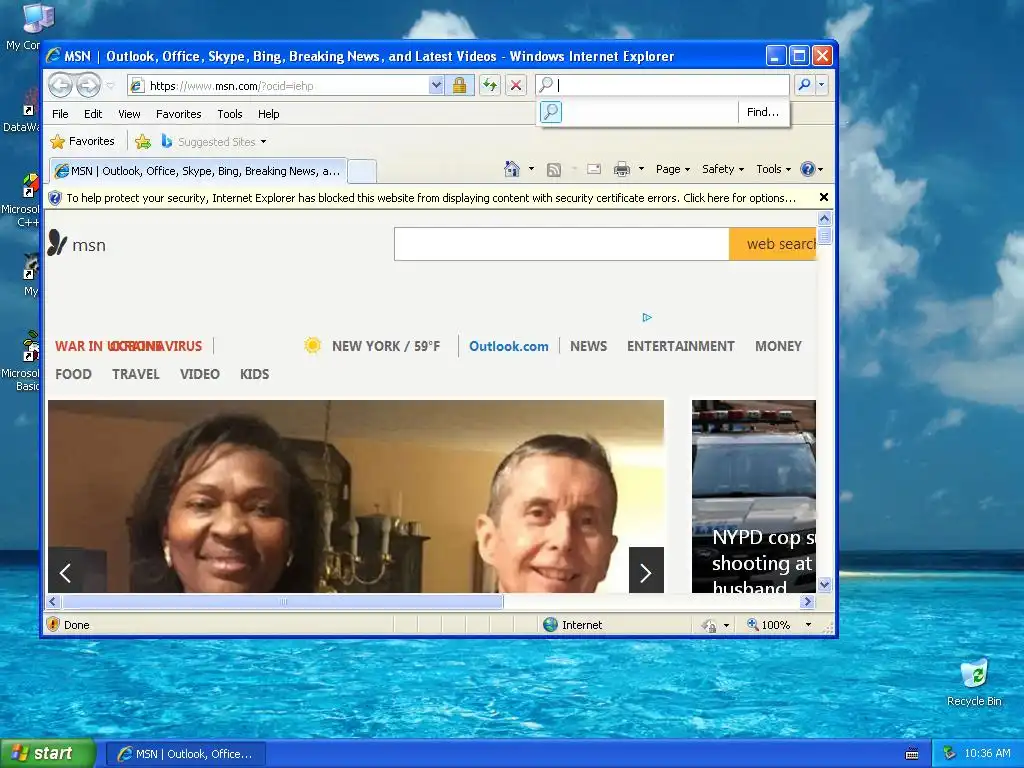The height and width of the screenshot is (768, 1024).
Task: Stop loading with the red X icon
Action: (516, 85)
